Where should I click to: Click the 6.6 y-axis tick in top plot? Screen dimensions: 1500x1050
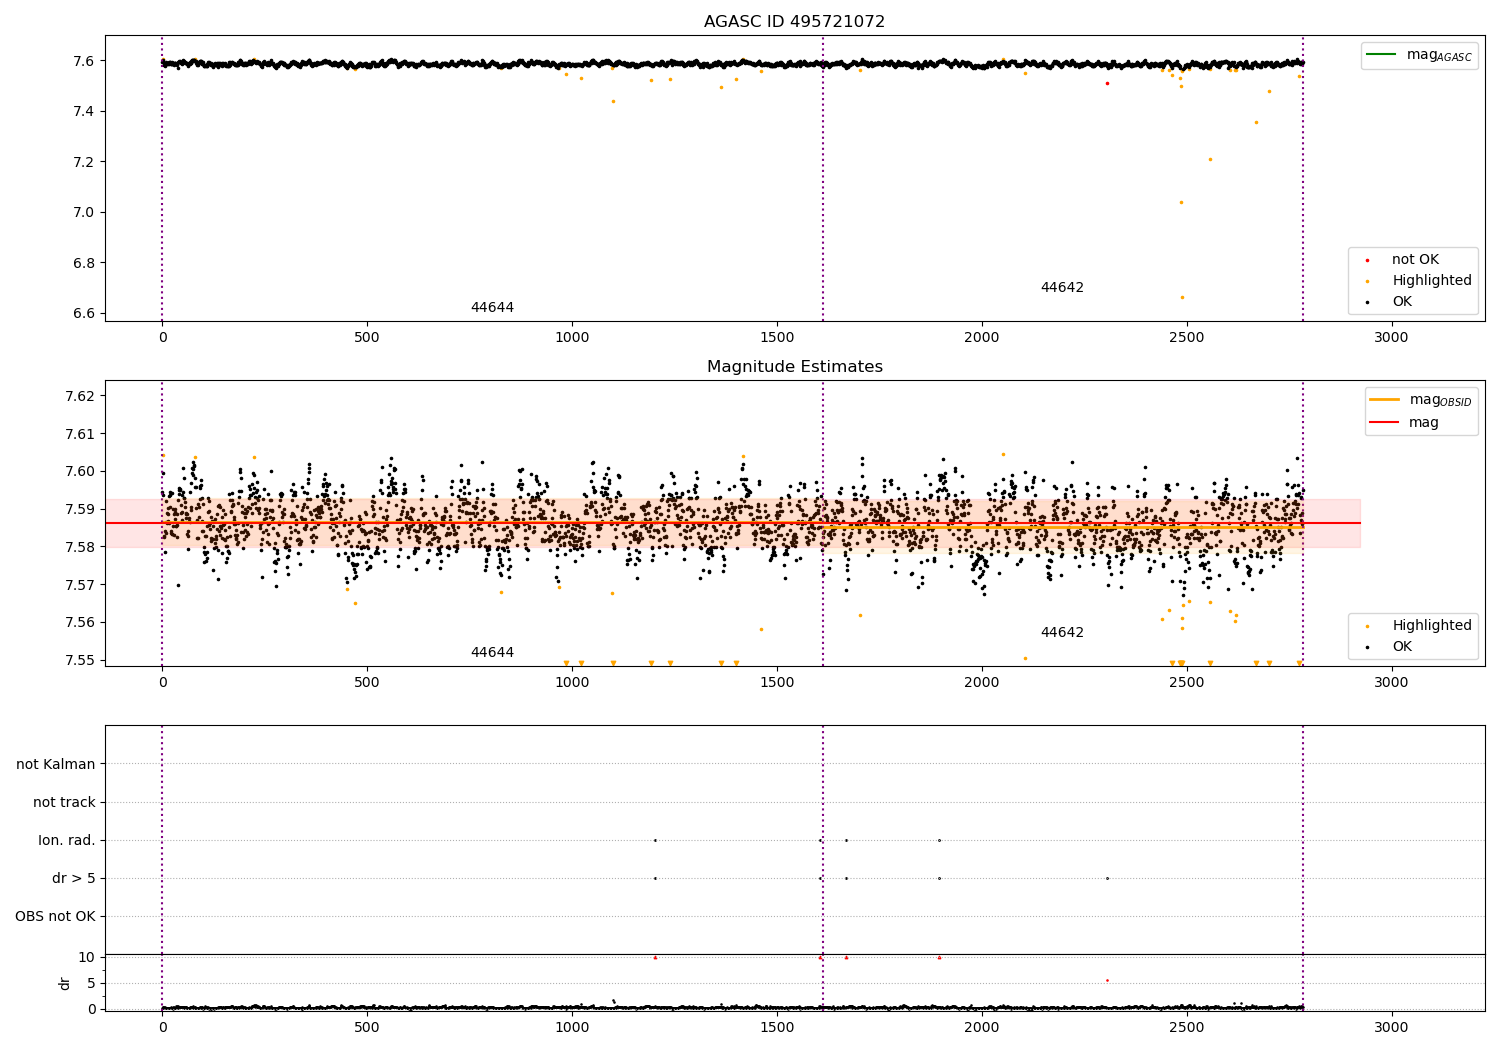click(83, 313)
